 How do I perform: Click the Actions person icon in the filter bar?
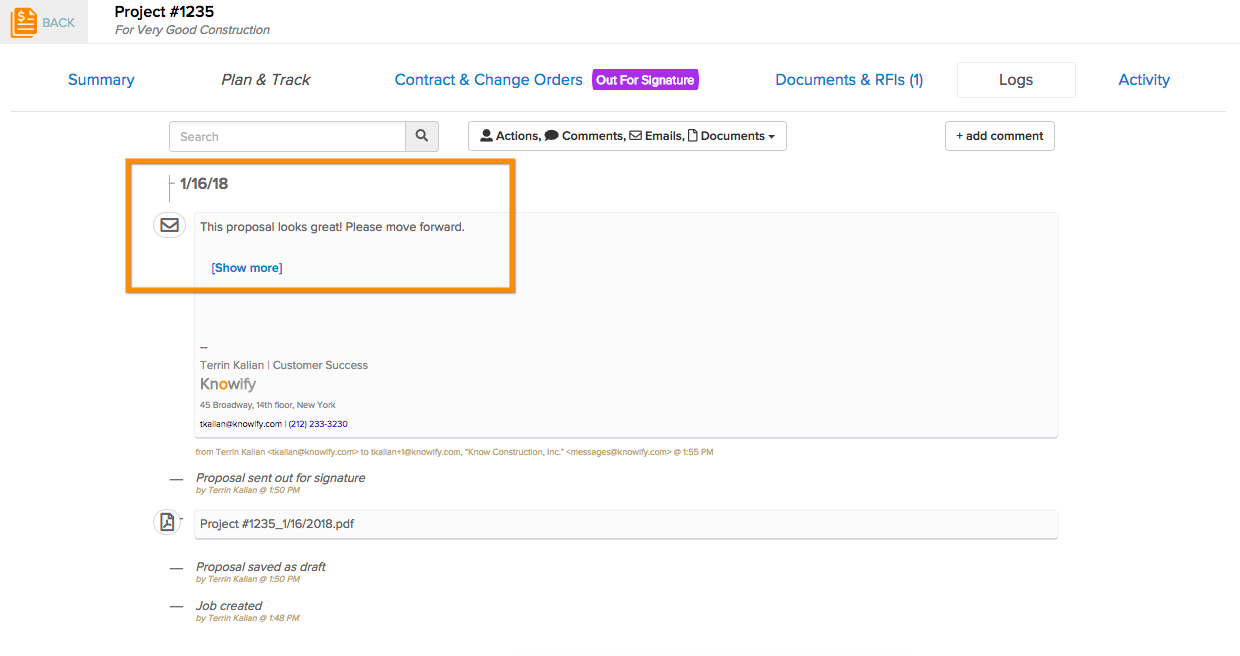(487, 135)
